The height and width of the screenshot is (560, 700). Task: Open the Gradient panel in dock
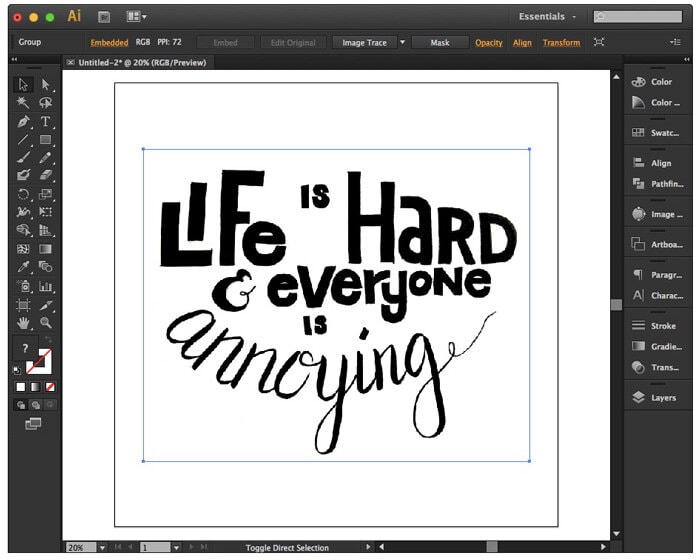tap(657, 347)
